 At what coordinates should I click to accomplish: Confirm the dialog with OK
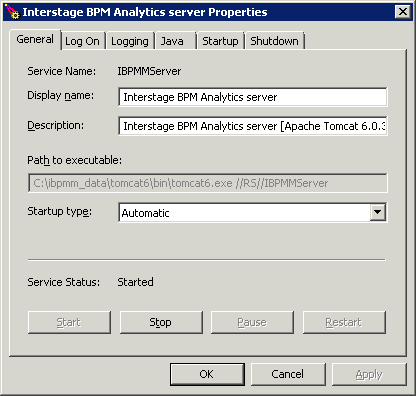tap(207, 374)
